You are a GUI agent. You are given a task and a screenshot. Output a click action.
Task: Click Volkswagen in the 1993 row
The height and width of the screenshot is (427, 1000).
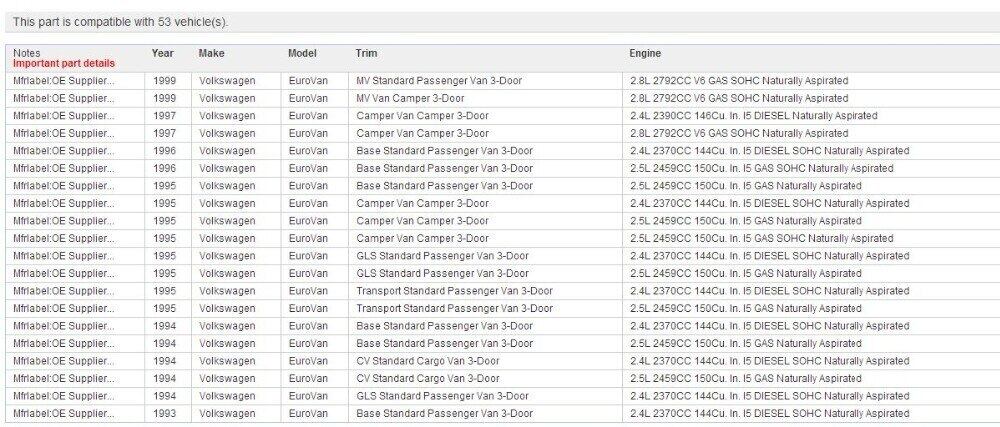coord(227,413)
